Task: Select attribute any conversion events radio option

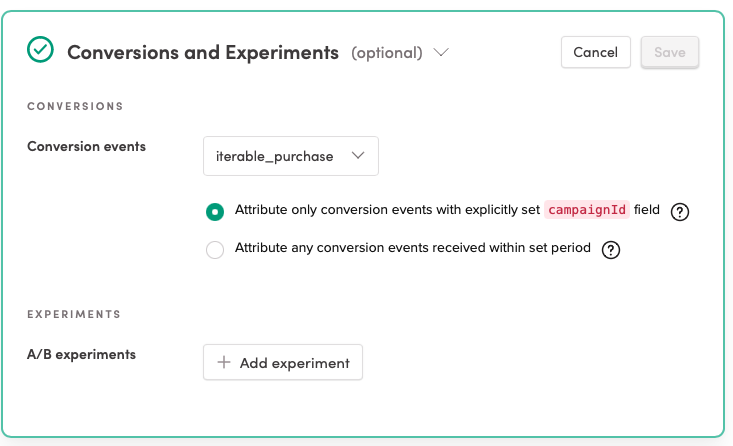Action: tap(215, 250)
